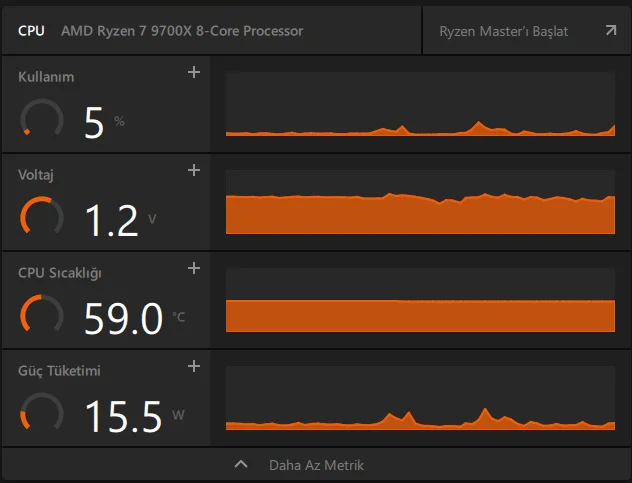
Task: Click the Kullanım usage history graph
Action: [x=420, y=104]
